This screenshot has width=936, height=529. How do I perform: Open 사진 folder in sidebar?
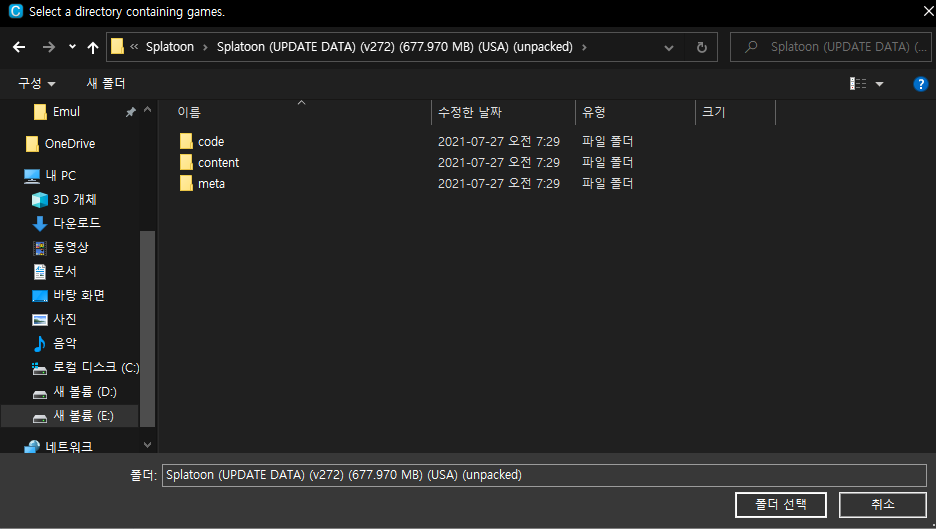64,319
